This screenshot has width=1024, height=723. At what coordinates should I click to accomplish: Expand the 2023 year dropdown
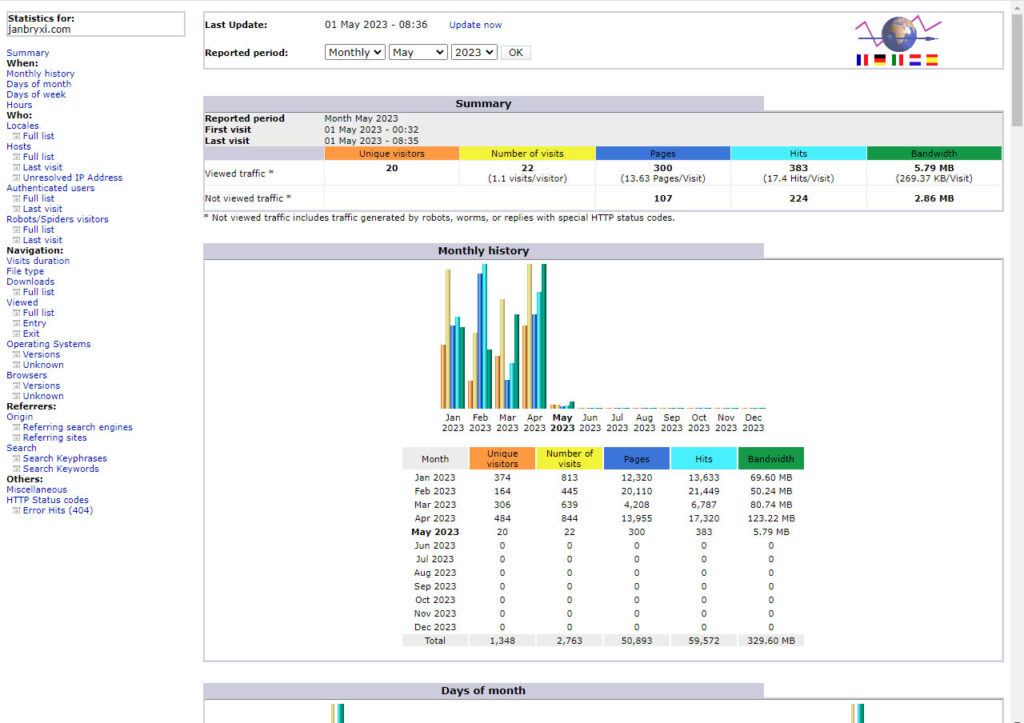(474, 53)
